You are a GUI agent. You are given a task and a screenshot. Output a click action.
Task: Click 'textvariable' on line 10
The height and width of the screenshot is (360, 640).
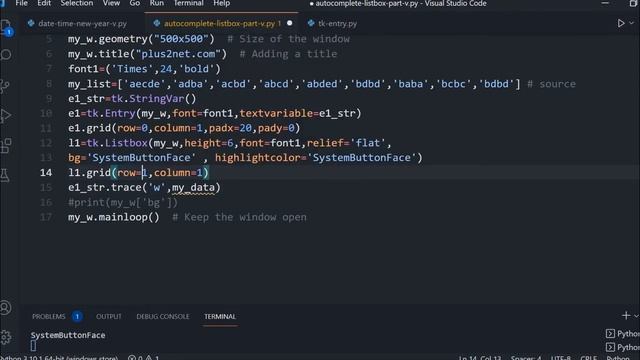276,113
